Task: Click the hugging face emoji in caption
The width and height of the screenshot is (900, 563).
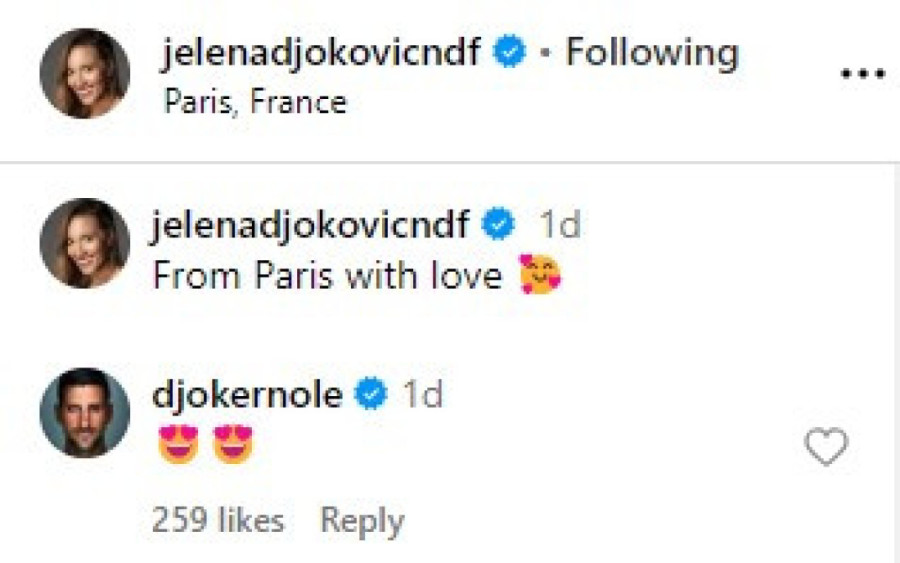Action: click(x=541, y=276)
